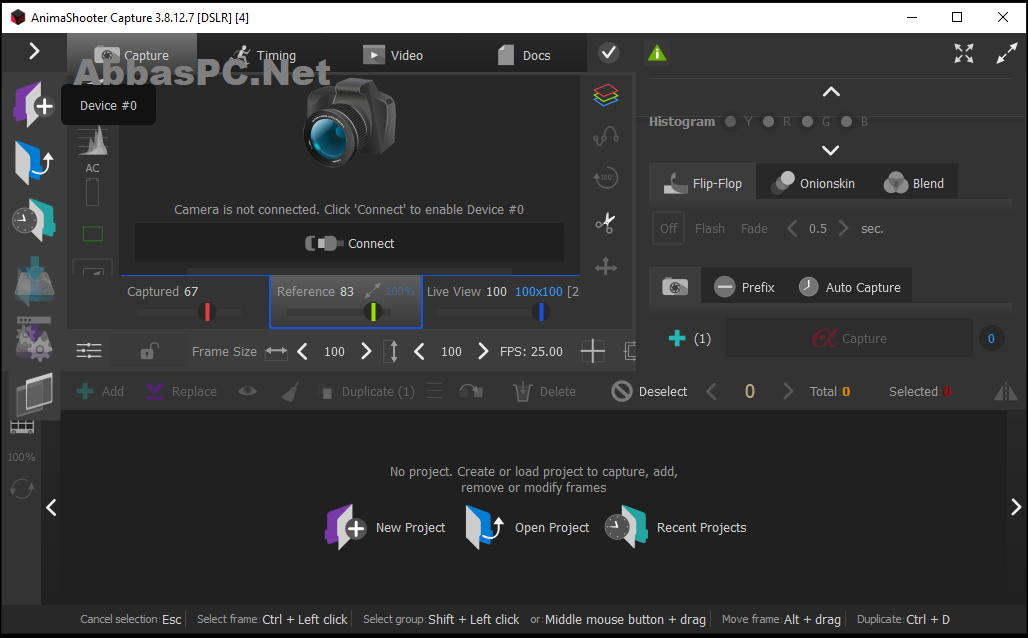Click the frame viewer monitor icon in sidebar
1028x638 pixels.
pyautogui.click(x=34, y=393)
